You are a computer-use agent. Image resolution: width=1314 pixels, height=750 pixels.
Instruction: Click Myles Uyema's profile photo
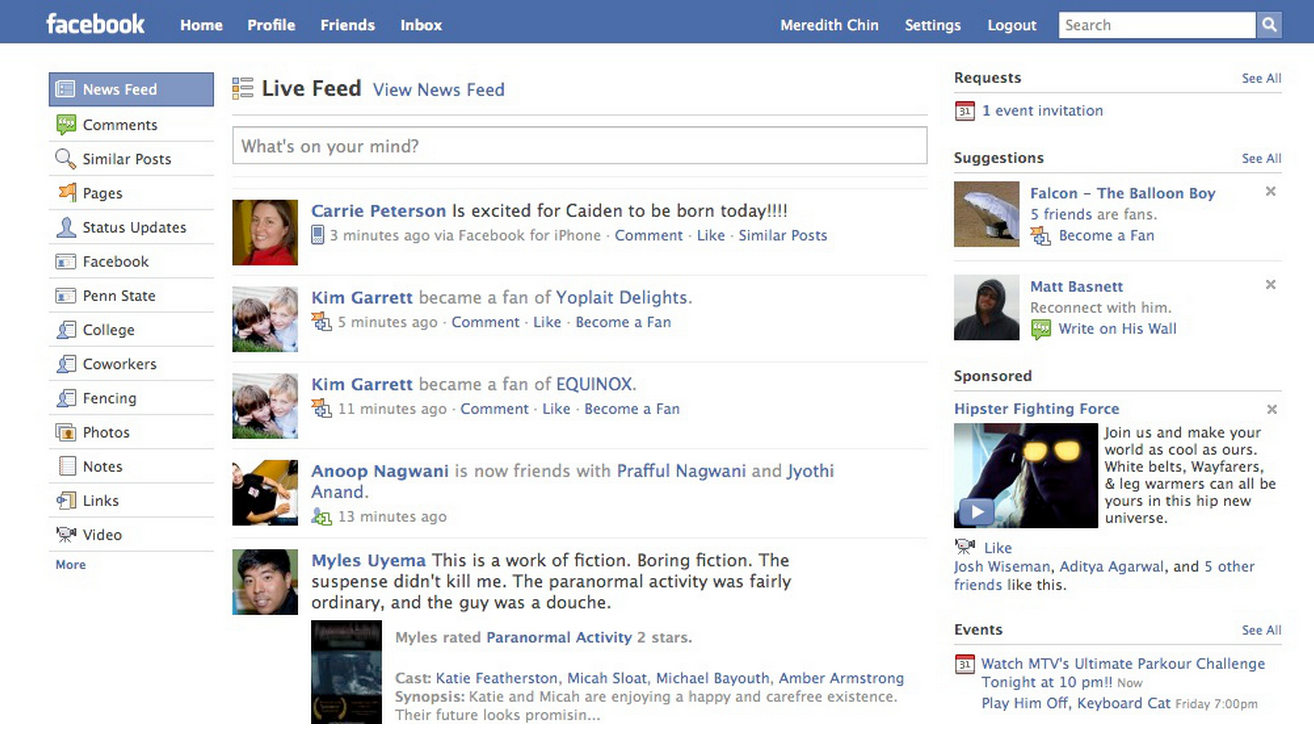click(265, 581)
